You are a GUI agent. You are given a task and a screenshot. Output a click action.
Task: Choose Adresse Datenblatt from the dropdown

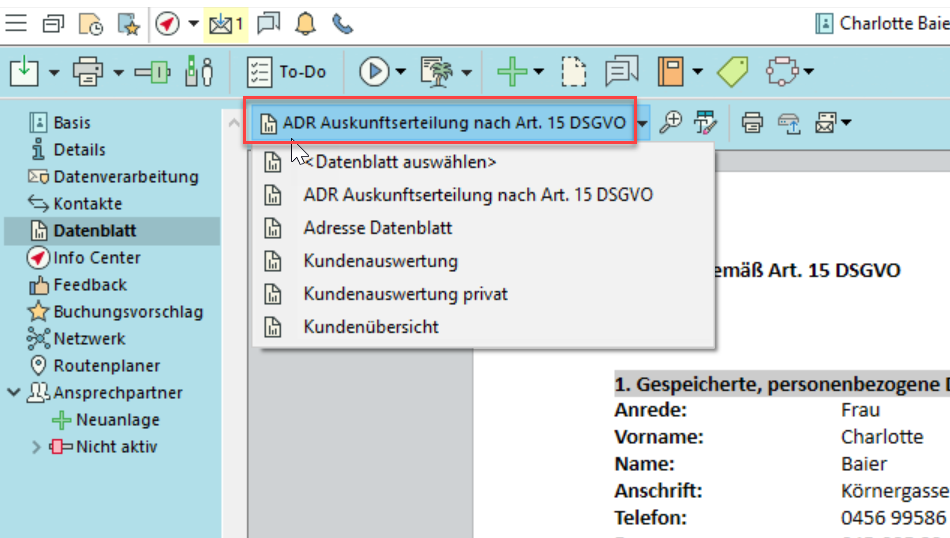click(x=377, y=228)
